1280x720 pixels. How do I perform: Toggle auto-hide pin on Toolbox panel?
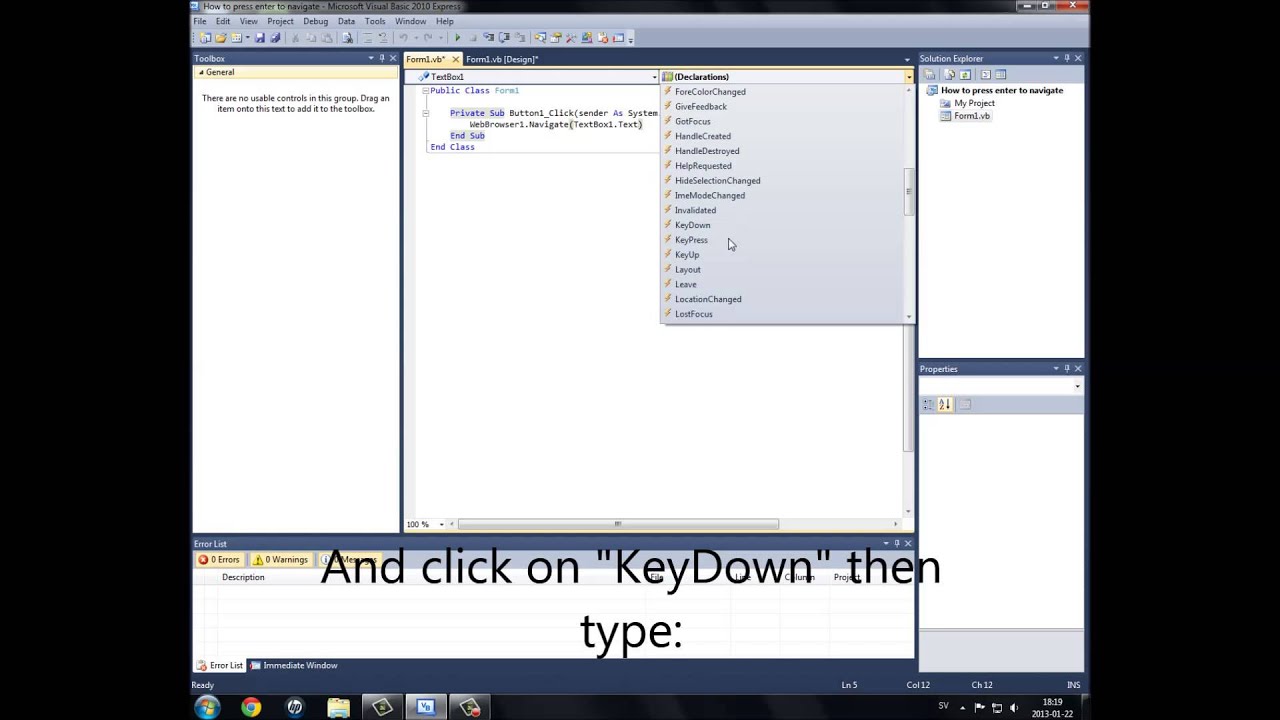click(381, 59)
